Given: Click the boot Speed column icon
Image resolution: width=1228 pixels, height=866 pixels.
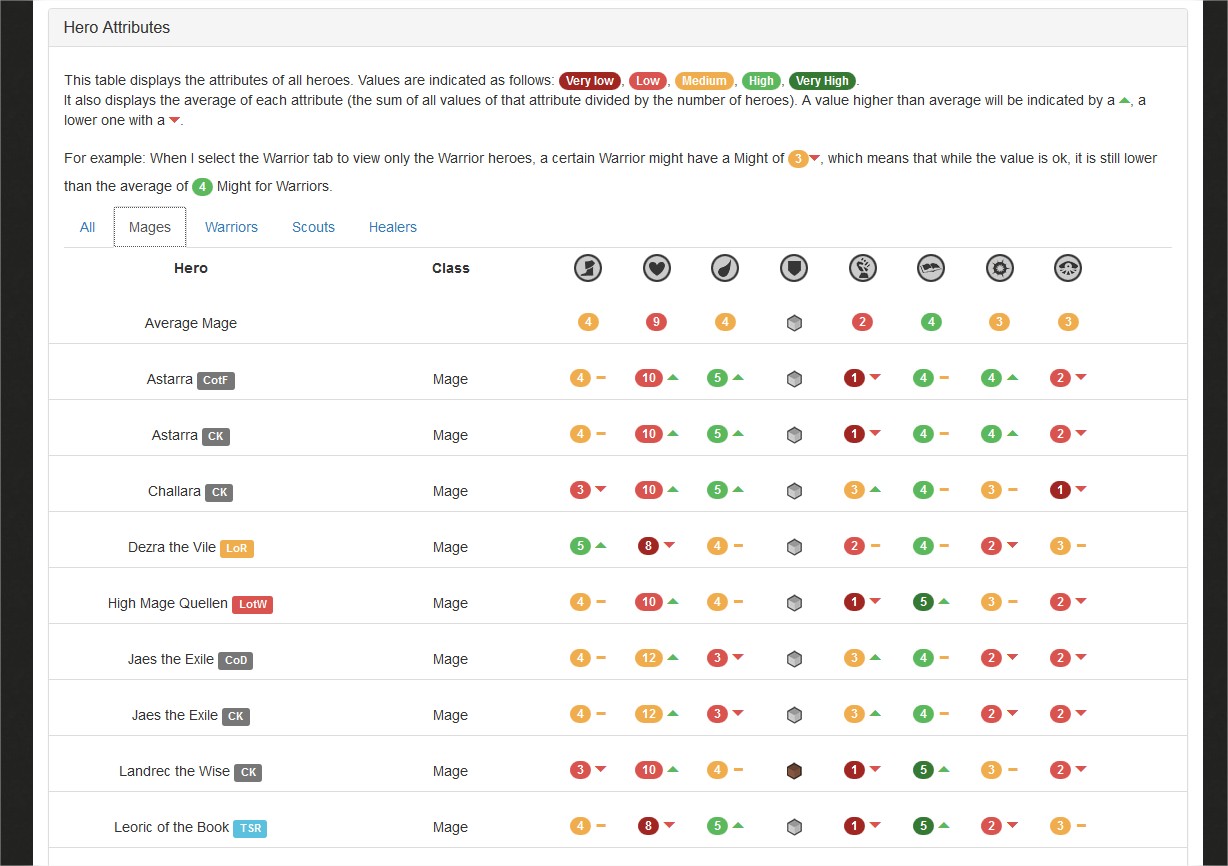Looking at the screenshot, I should pos(588,268).
